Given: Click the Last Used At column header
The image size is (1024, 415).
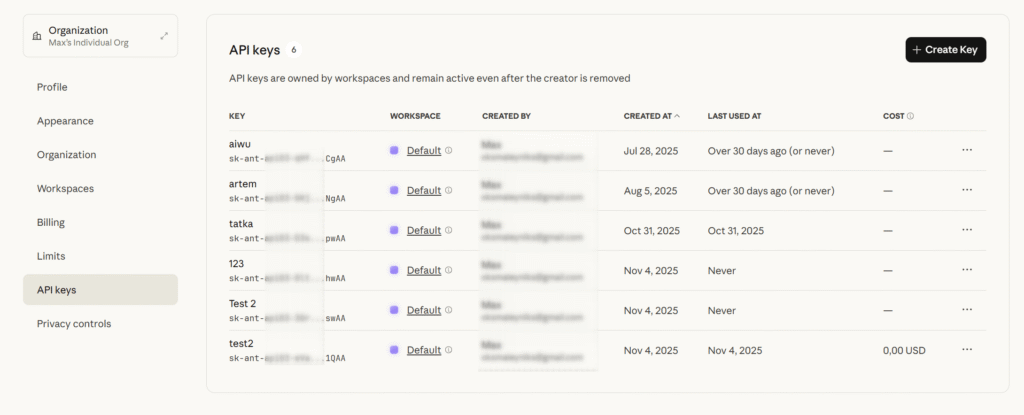Looking at the screenshot, I should pos(734,116).
